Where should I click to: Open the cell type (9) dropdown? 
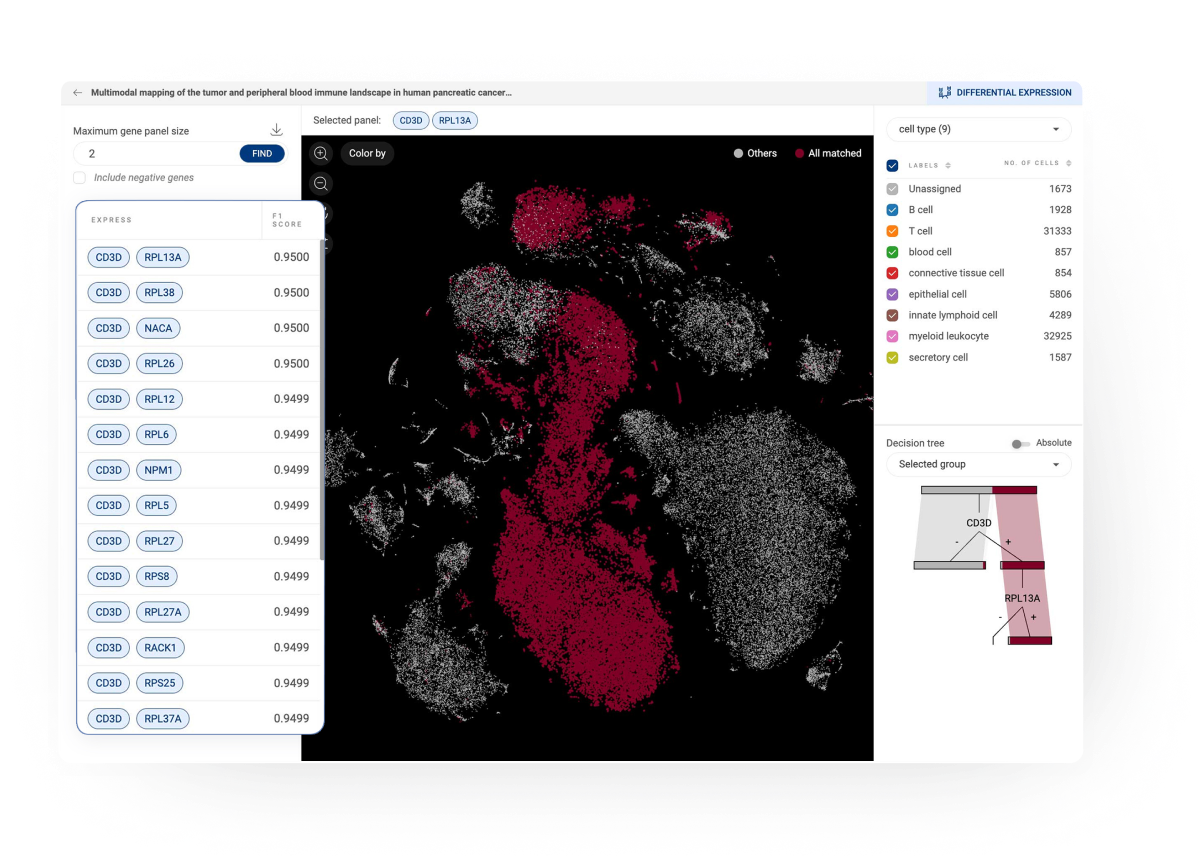click(978, 129)
